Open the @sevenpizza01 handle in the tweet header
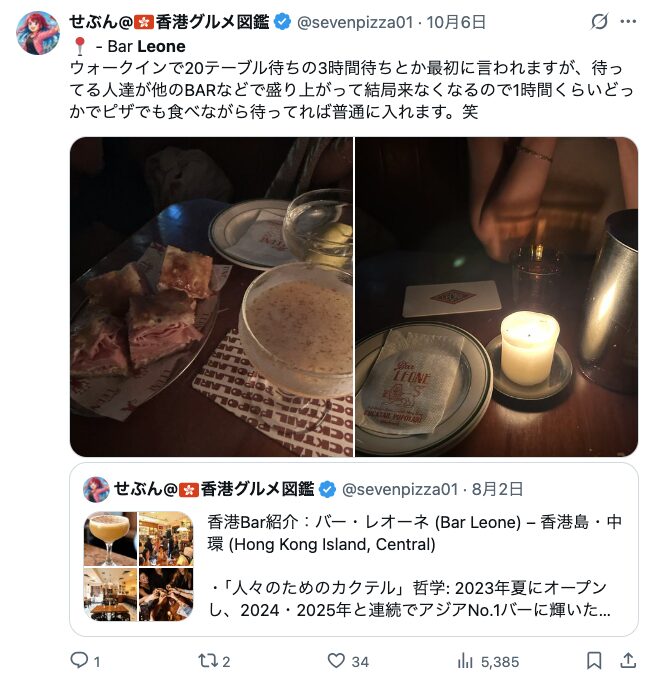Viewport: 652px width, 677px height. click(355, 22)
